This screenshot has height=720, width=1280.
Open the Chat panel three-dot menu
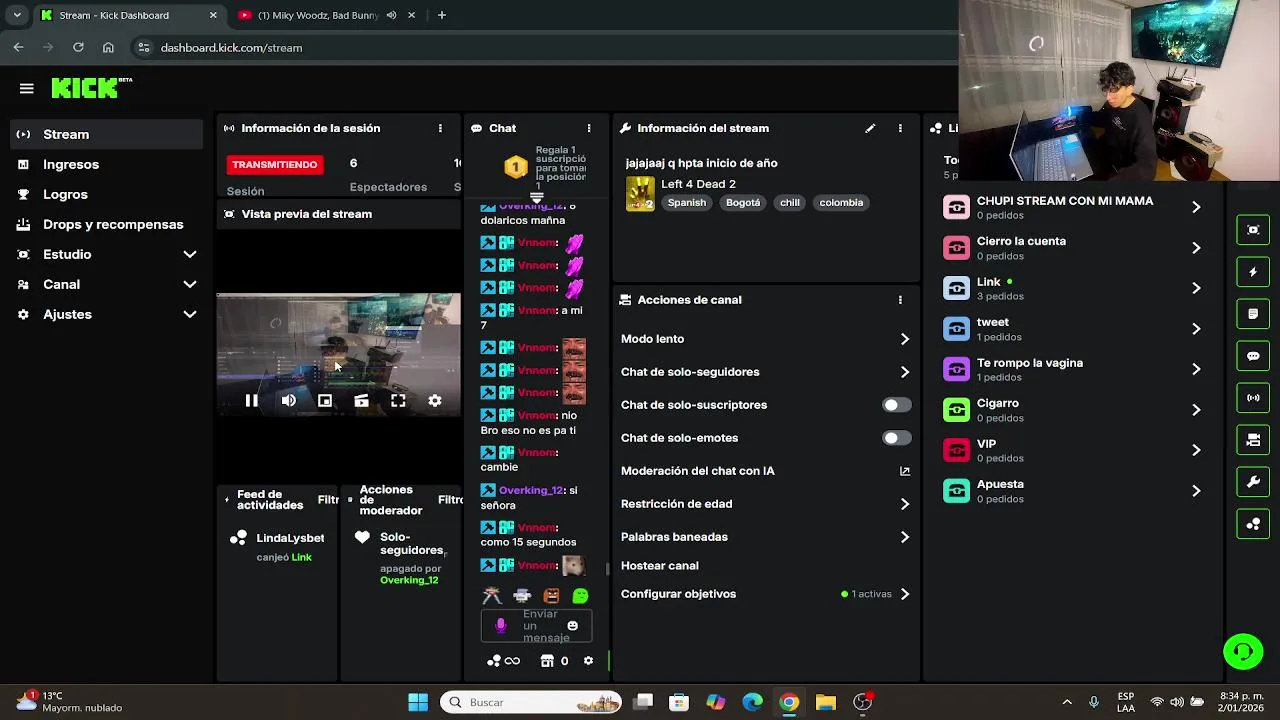589,128
